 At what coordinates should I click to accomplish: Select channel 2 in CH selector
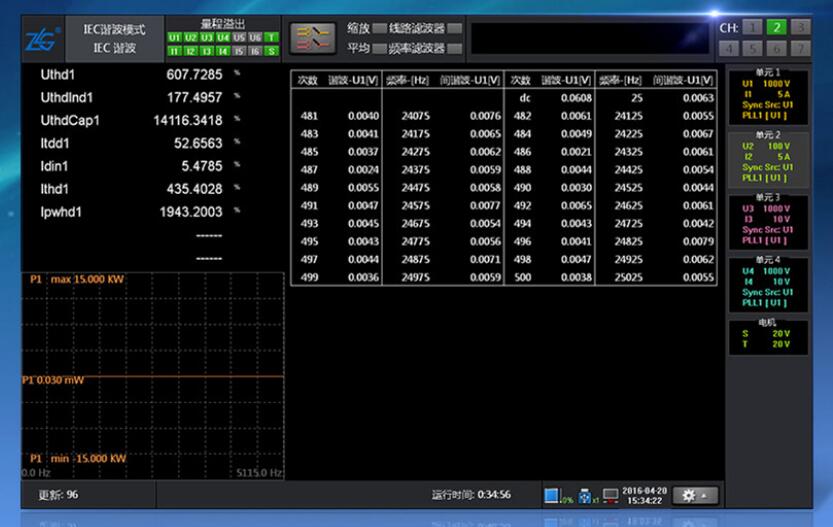pos(776,27)
